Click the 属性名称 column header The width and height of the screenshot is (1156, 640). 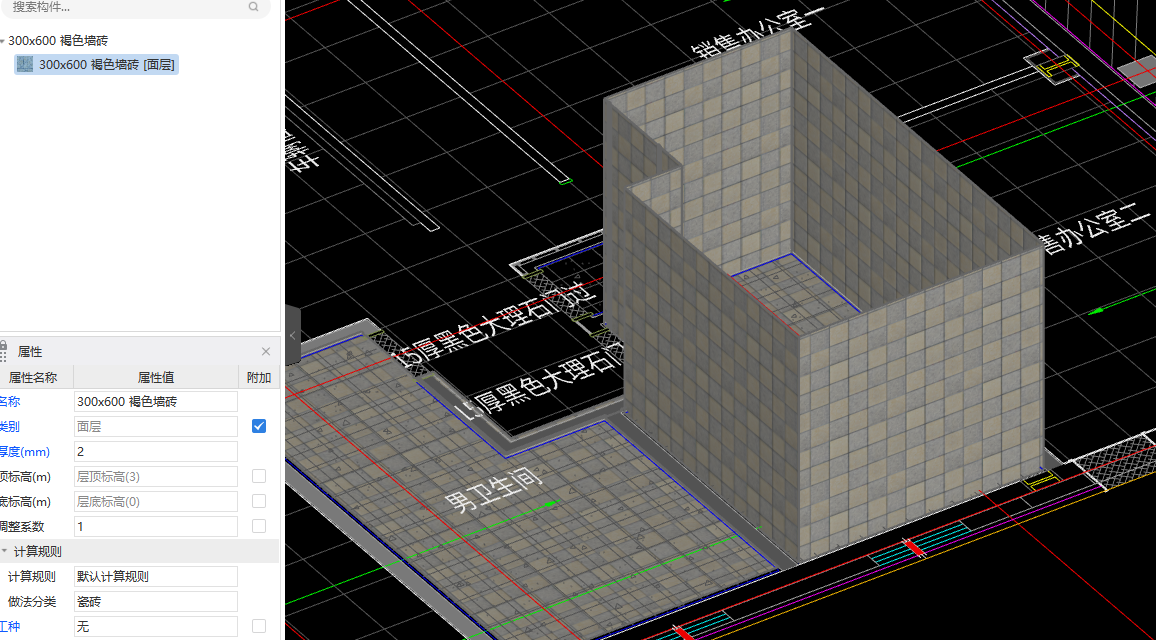[x=32, y=378]
